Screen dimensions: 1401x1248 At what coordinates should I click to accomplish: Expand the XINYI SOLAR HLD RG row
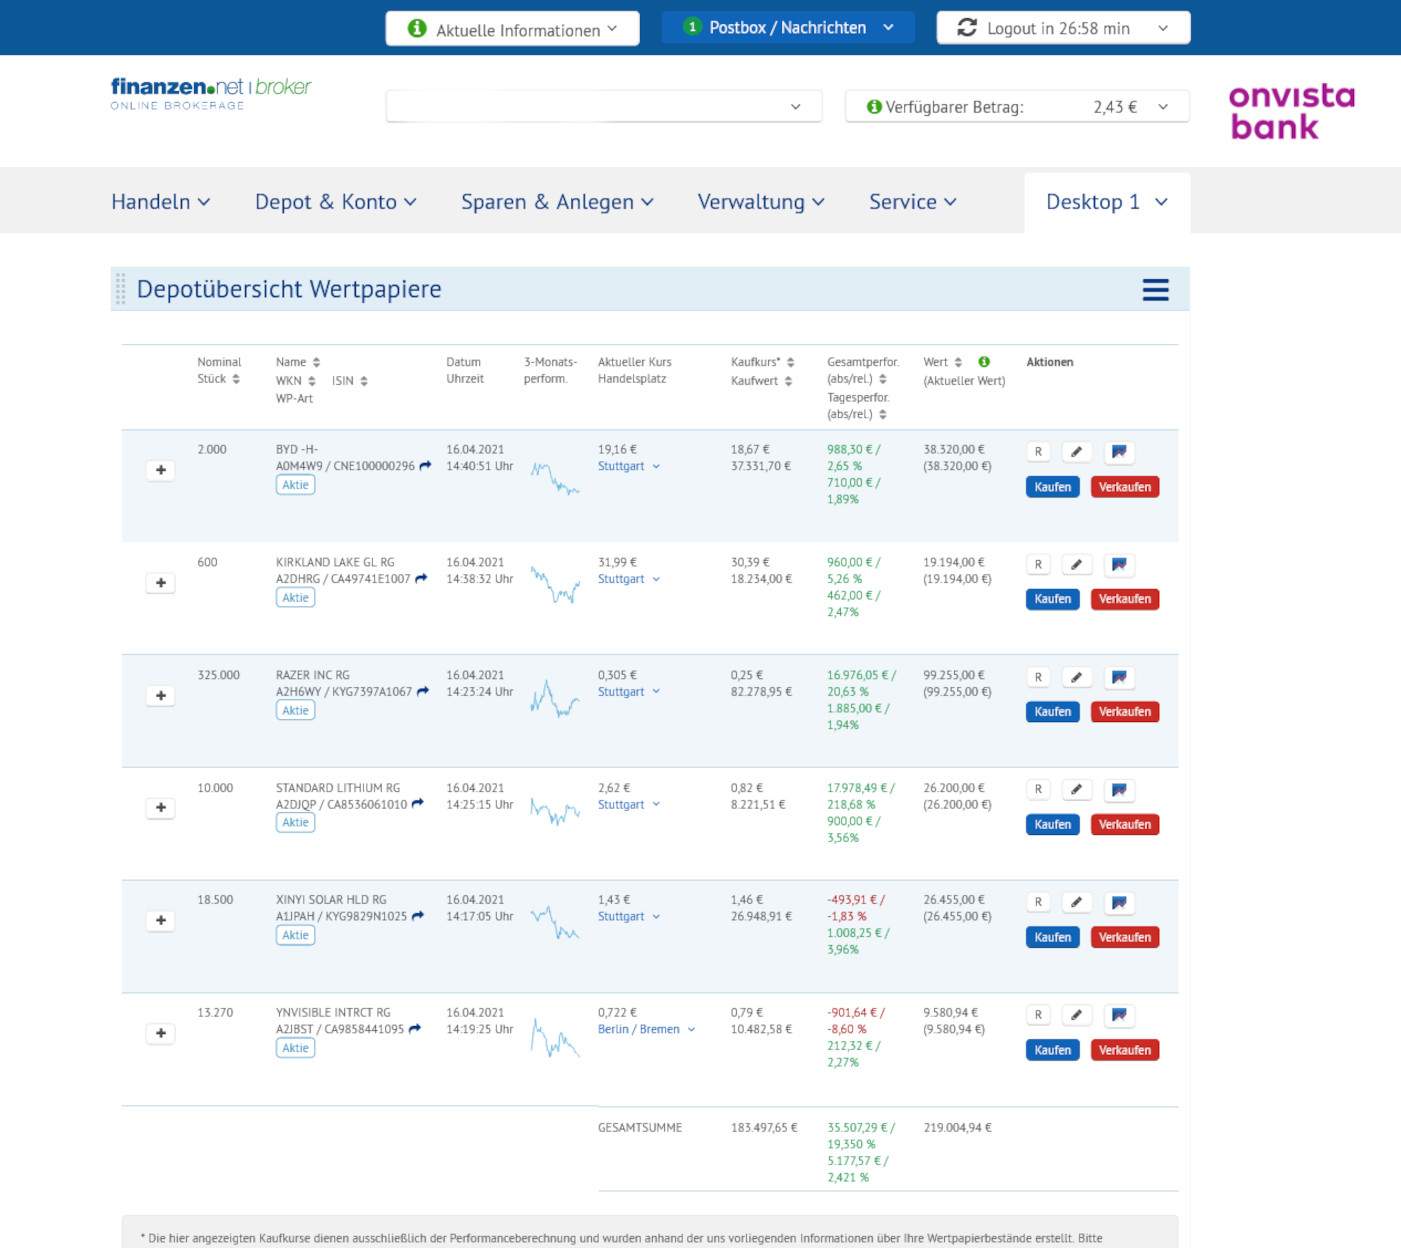pos(161,920)
